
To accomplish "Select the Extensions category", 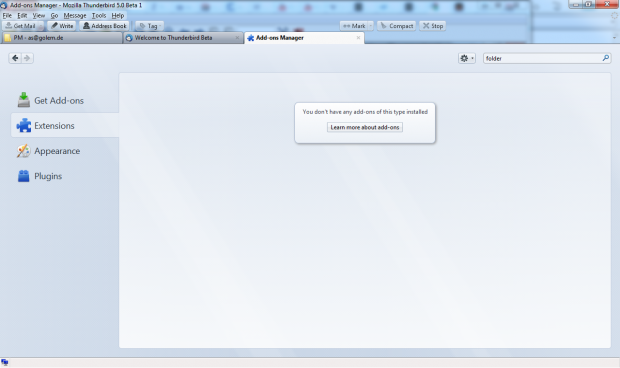I will [65, 125].
